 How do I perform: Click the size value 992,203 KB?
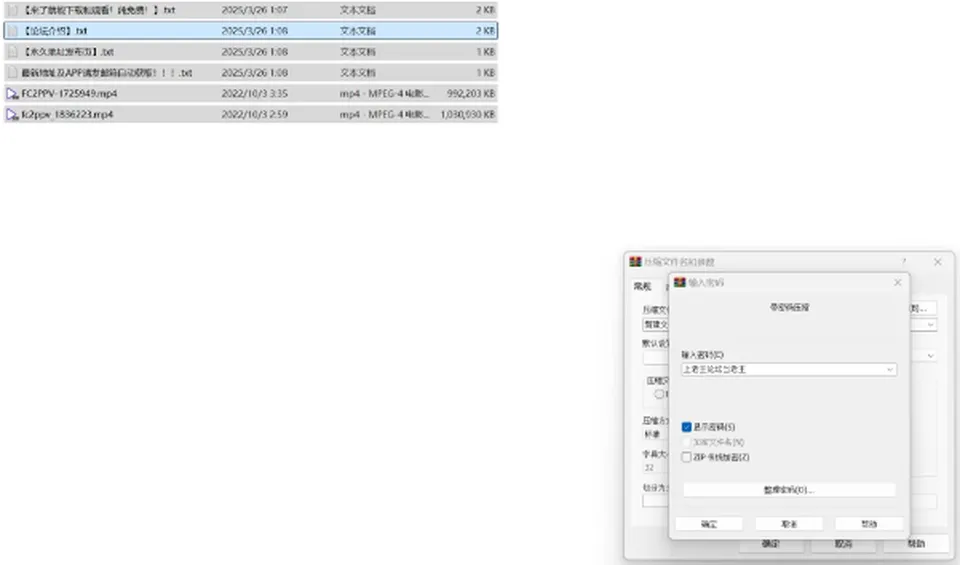[471, 94]
